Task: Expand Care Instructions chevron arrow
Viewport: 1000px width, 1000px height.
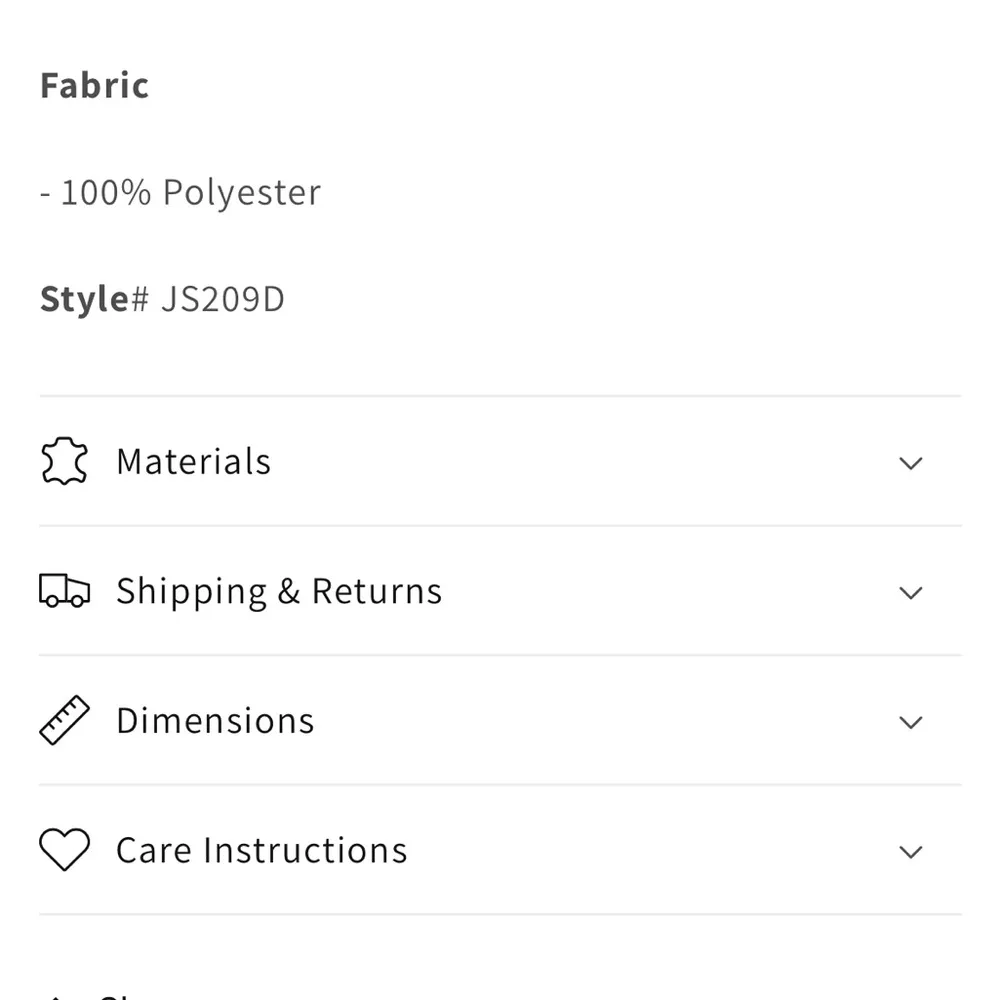Action: point(910,852)
